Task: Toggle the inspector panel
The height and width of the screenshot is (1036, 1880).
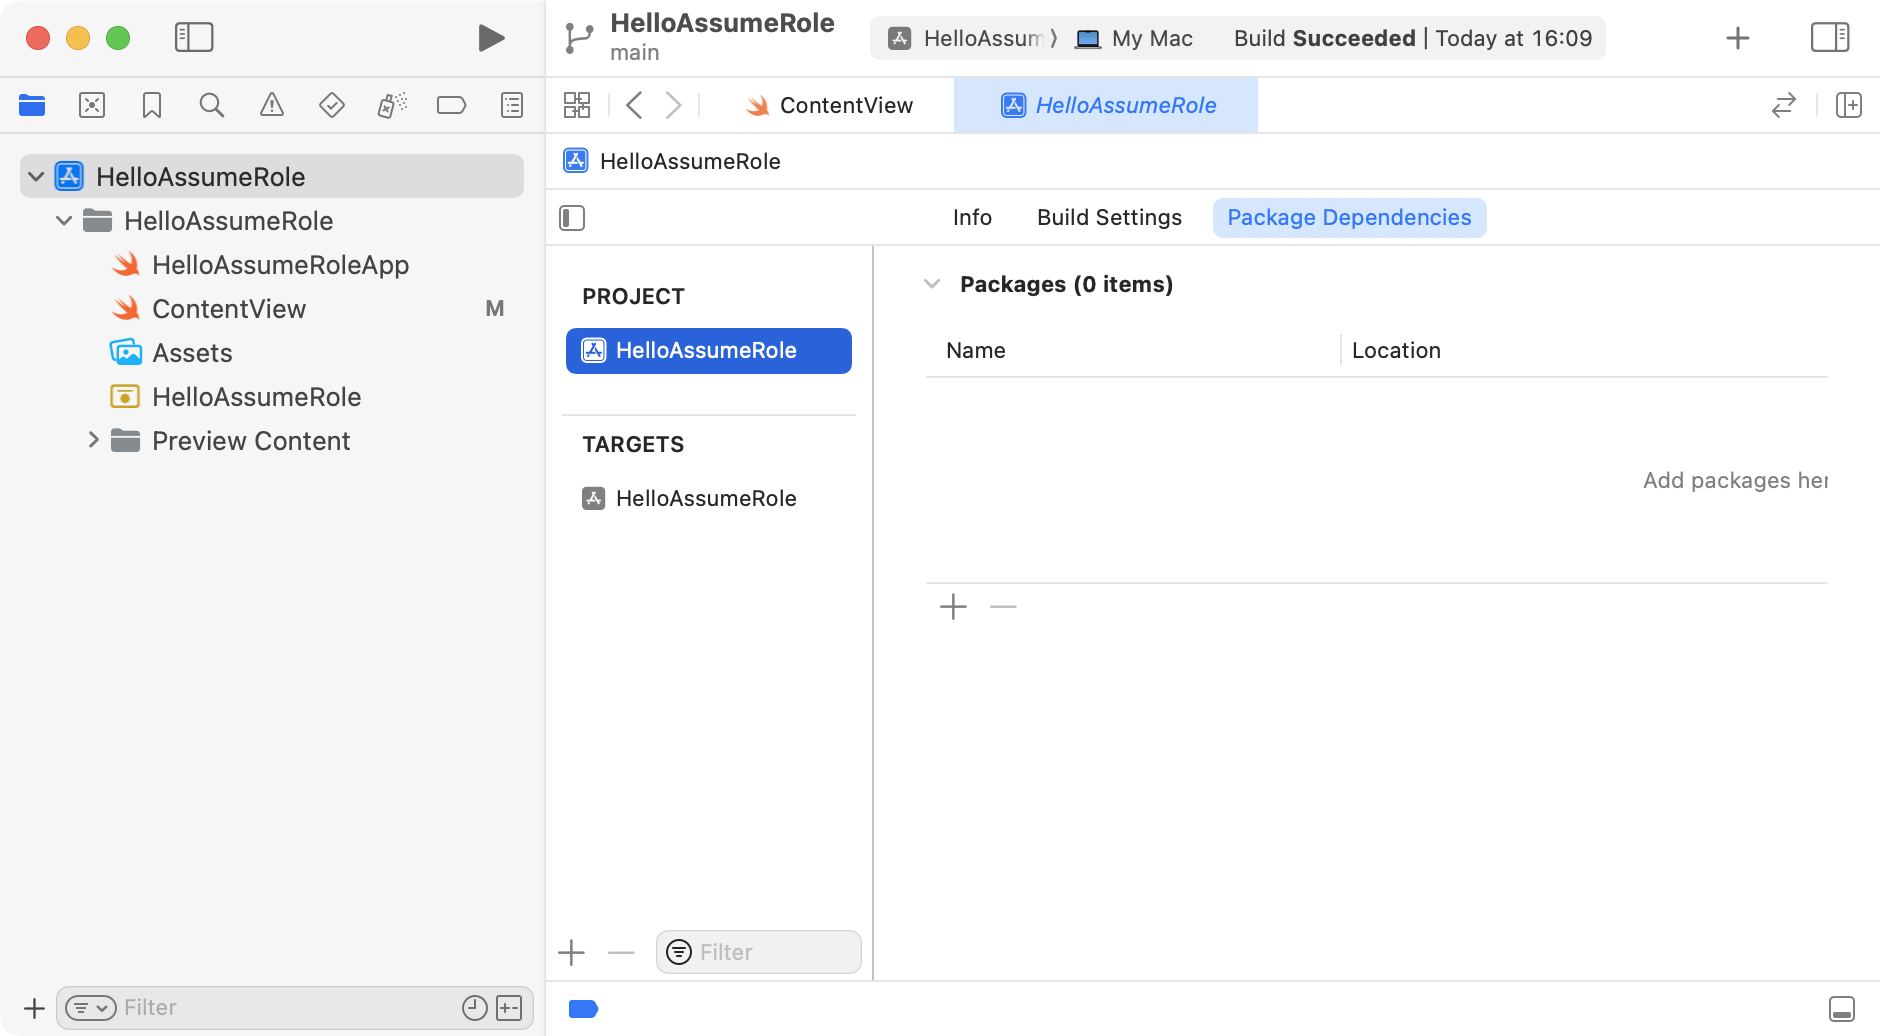Action: coord(1830,38)
